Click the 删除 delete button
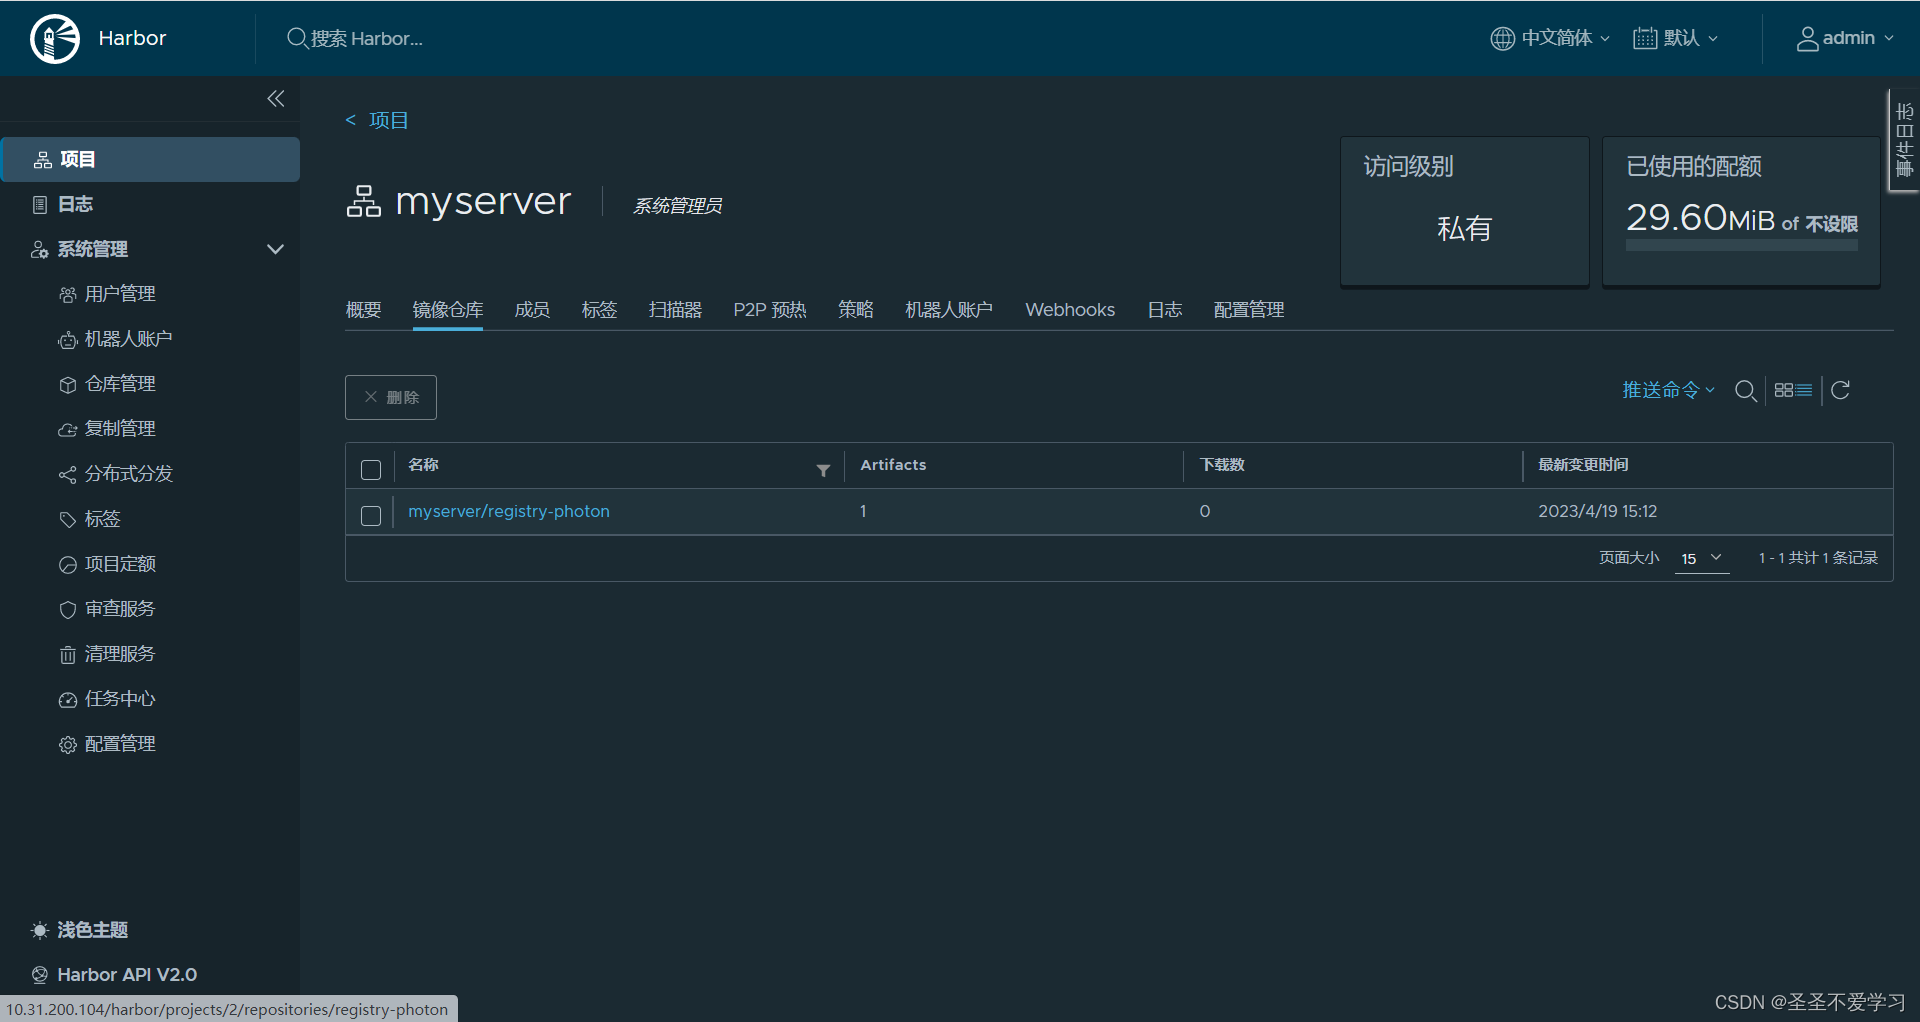Image resolution: width=1920 pixels, height=1022 pixels. point(391,397)
